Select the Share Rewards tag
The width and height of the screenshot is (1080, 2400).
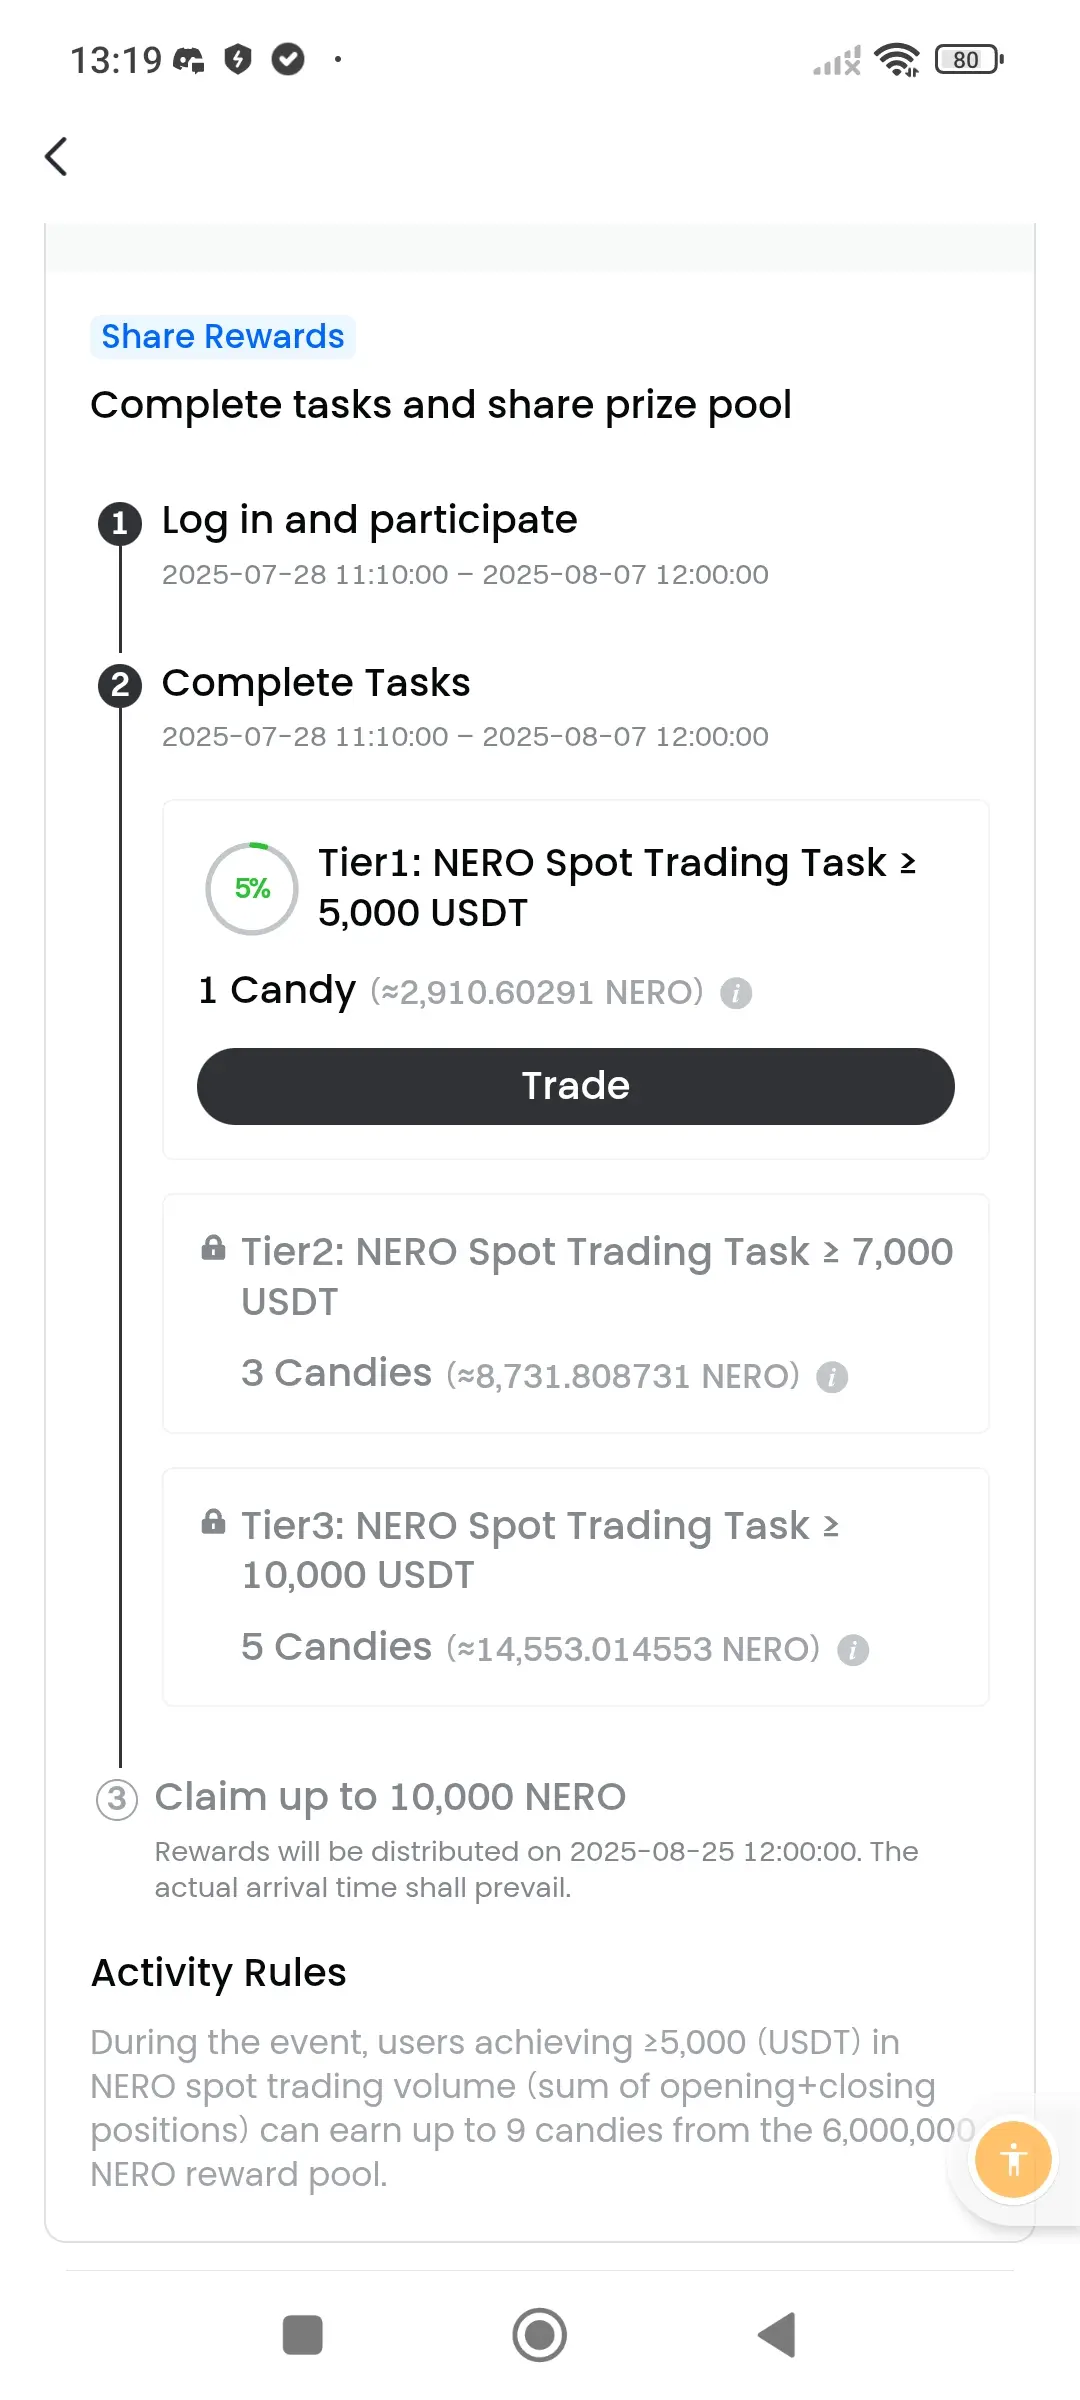click(x=223, y=337)
